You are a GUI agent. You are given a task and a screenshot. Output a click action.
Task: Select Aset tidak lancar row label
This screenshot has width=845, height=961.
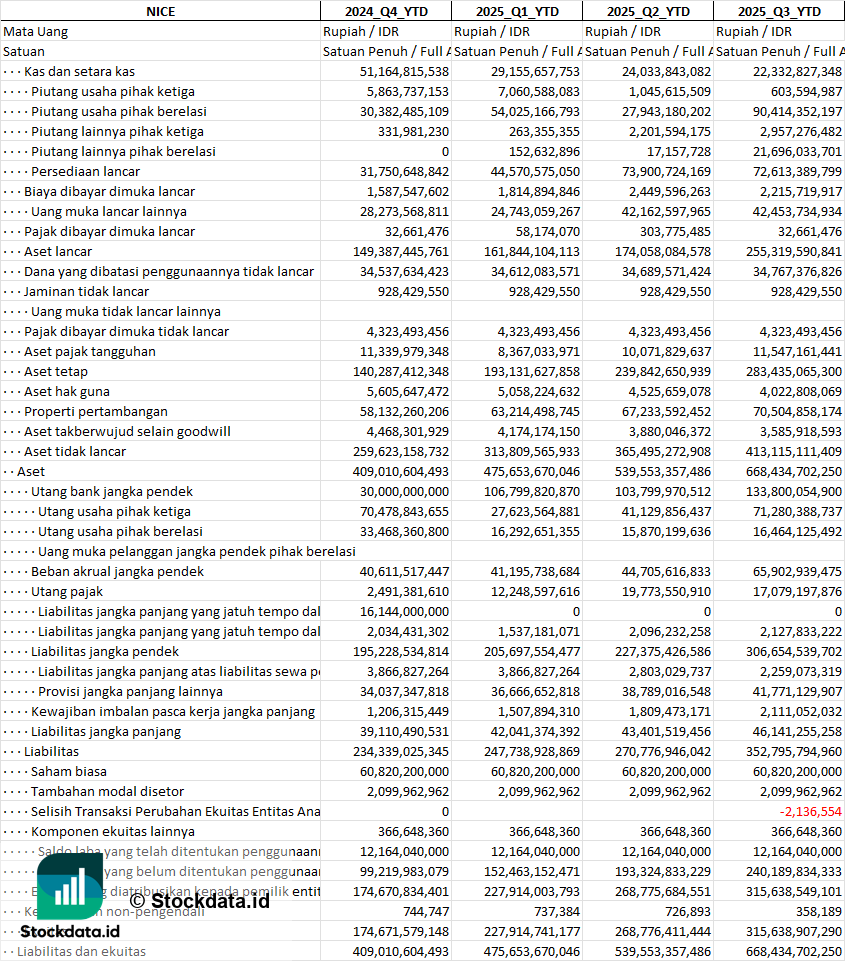click(75, 452)
